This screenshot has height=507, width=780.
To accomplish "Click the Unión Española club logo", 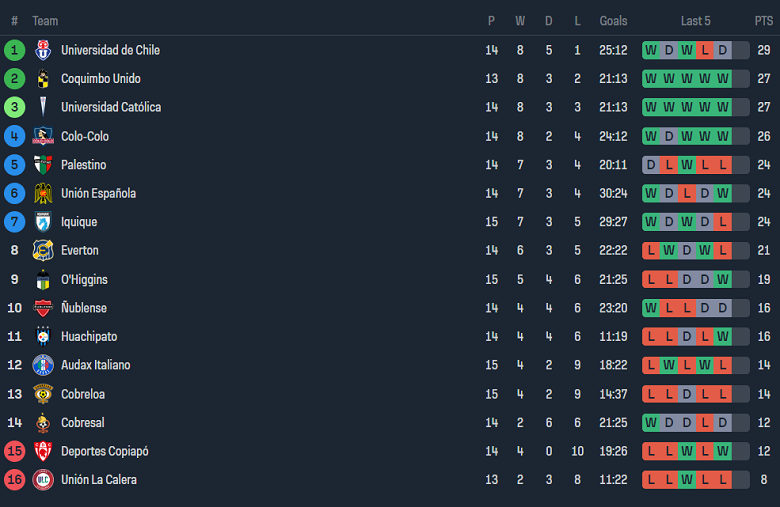I will click(43, 193).
